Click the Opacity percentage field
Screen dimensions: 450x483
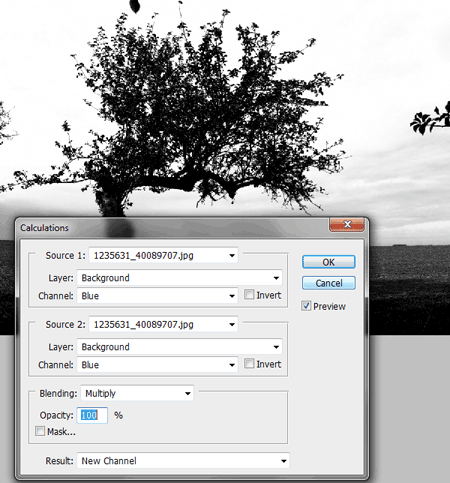[x=92, y=415]
